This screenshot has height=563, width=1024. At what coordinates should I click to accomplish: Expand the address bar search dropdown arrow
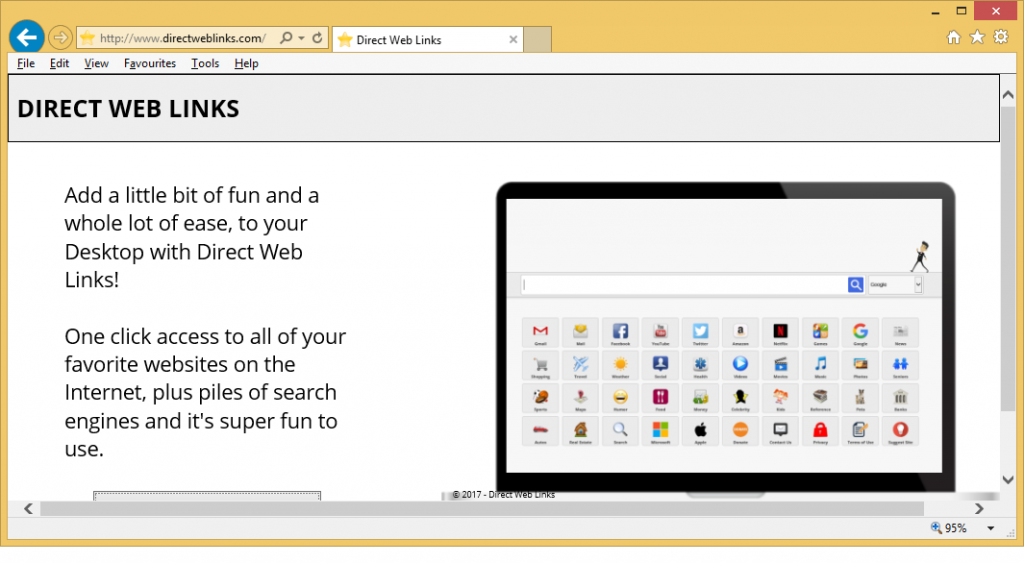tap(301, 39)
